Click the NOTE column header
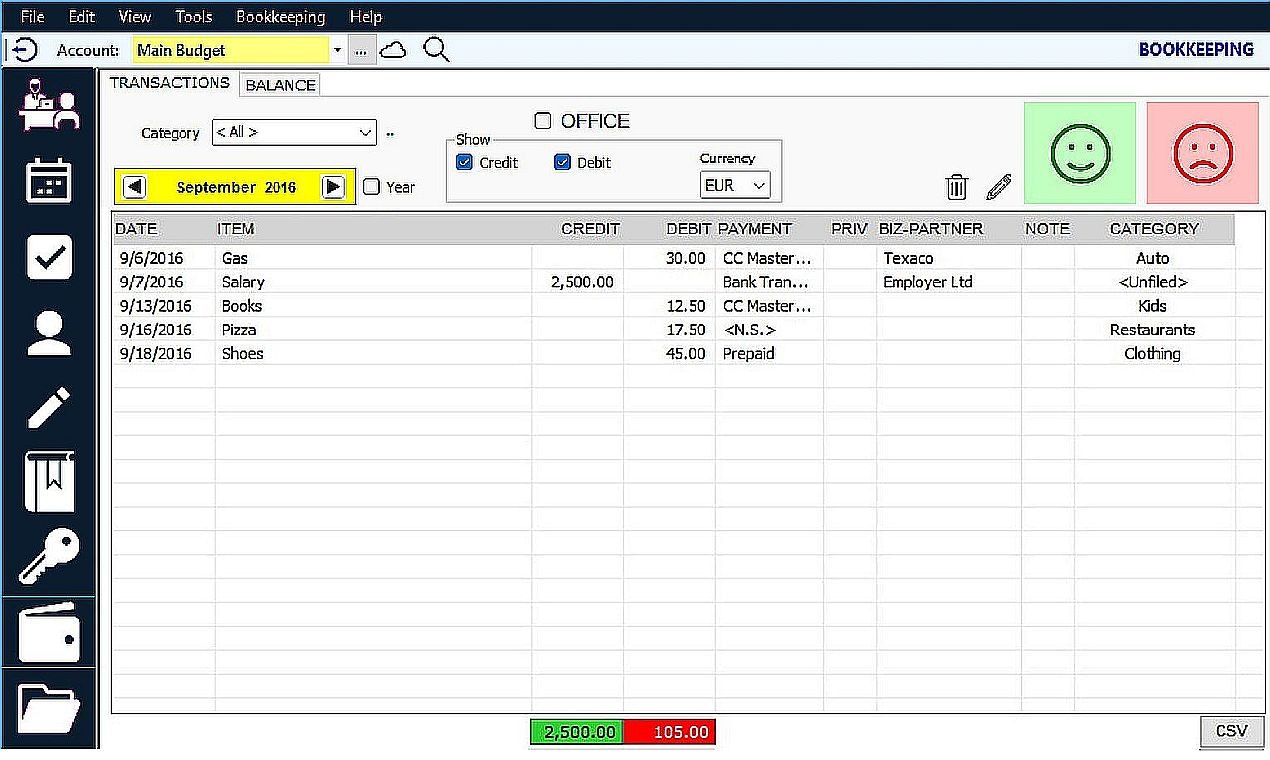 pos(1047,229)
